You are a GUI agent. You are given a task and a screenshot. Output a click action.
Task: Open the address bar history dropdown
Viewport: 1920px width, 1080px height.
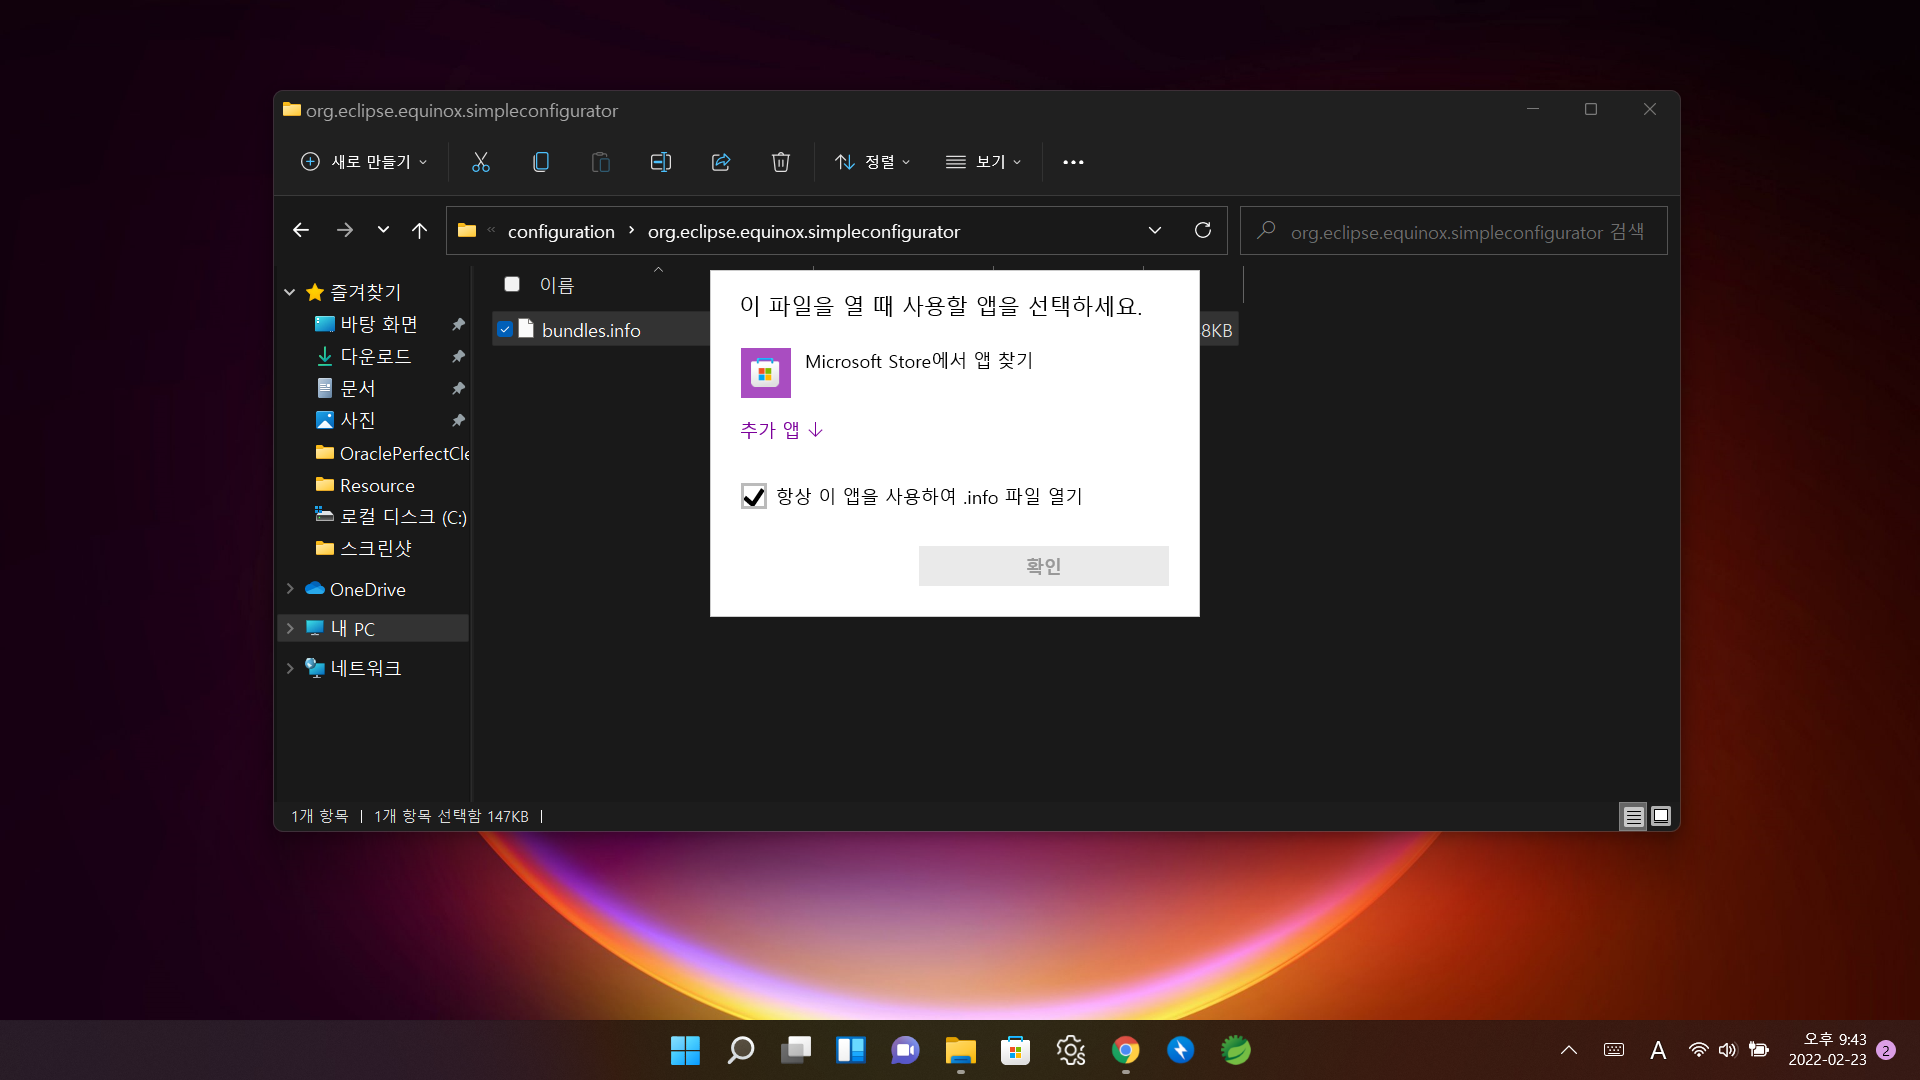(x=1155, y=231)
